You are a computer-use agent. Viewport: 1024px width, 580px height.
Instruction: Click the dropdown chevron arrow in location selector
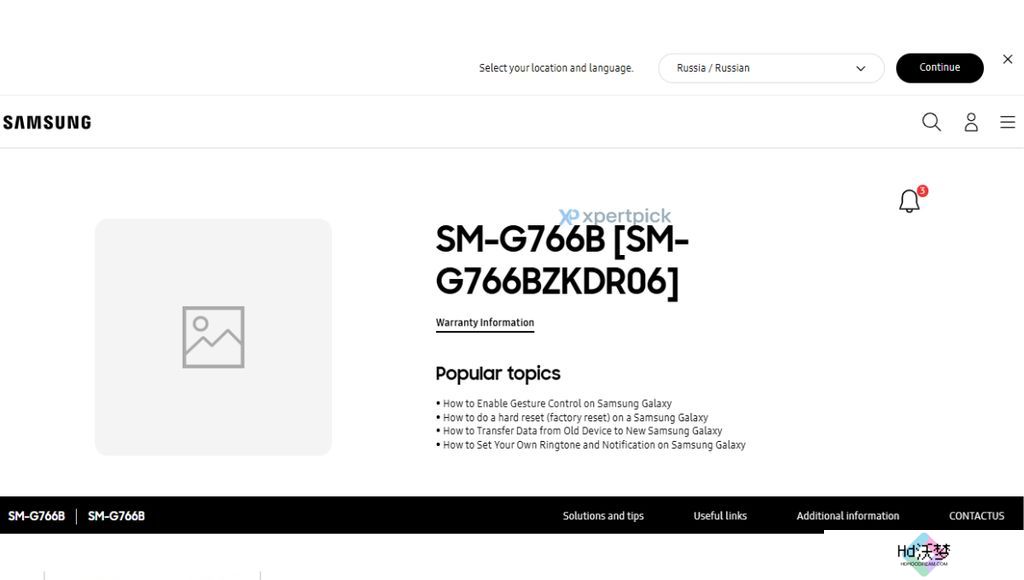coord(861,69)
